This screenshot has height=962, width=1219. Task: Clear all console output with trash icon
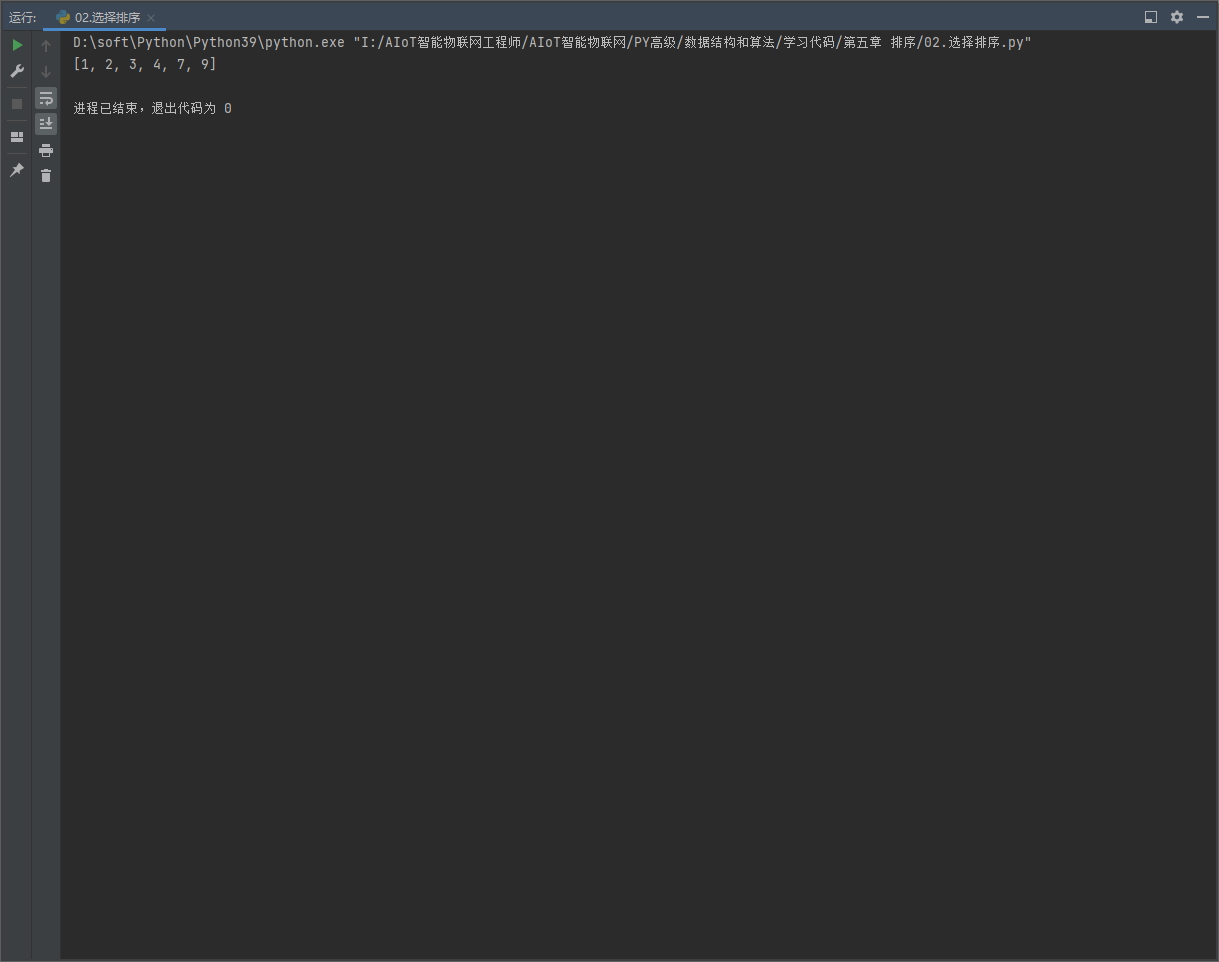point(46,175)
